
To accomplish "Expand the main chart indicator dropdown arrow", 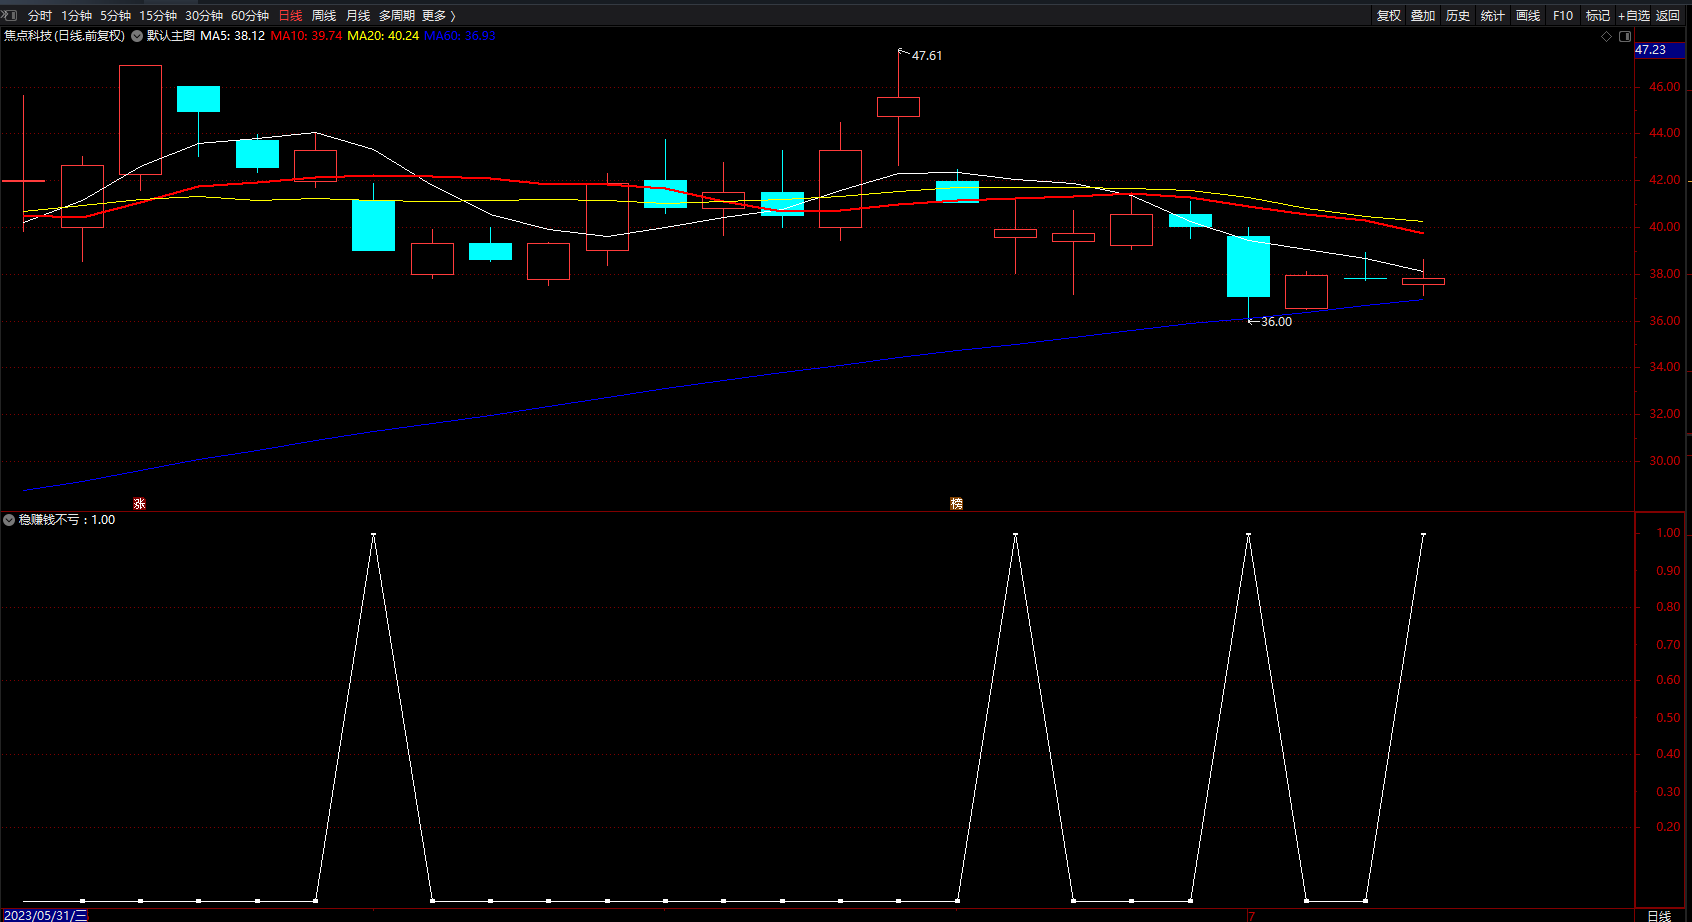I will point(137,36).
